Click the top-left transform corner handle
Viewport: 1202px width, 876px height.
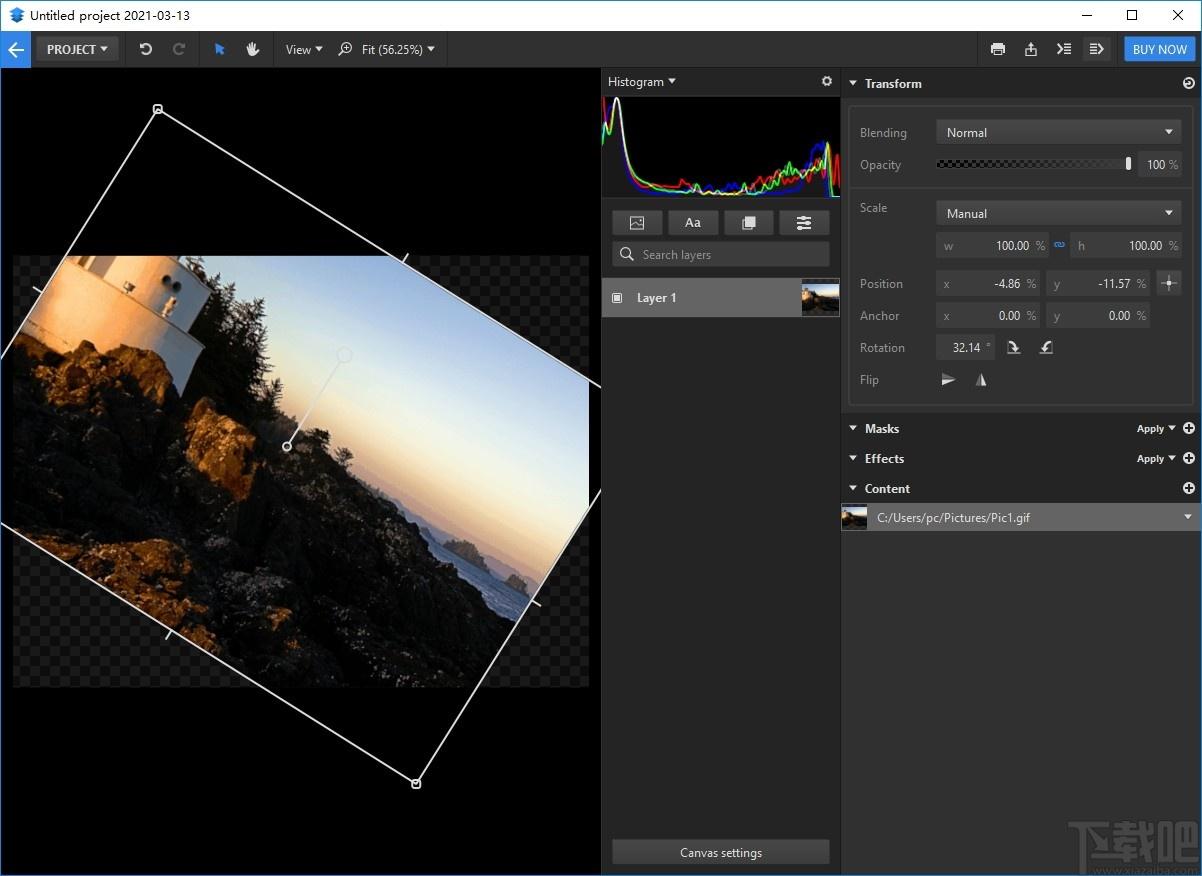tap(157, 109)
